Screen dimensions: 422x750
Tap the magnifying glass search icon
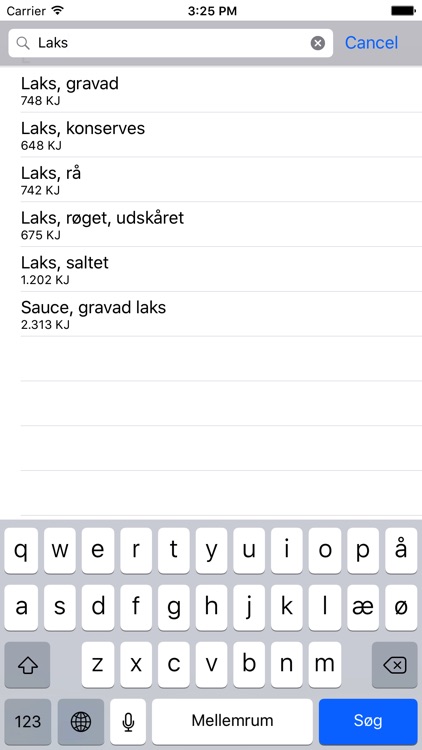coord(22,43)
